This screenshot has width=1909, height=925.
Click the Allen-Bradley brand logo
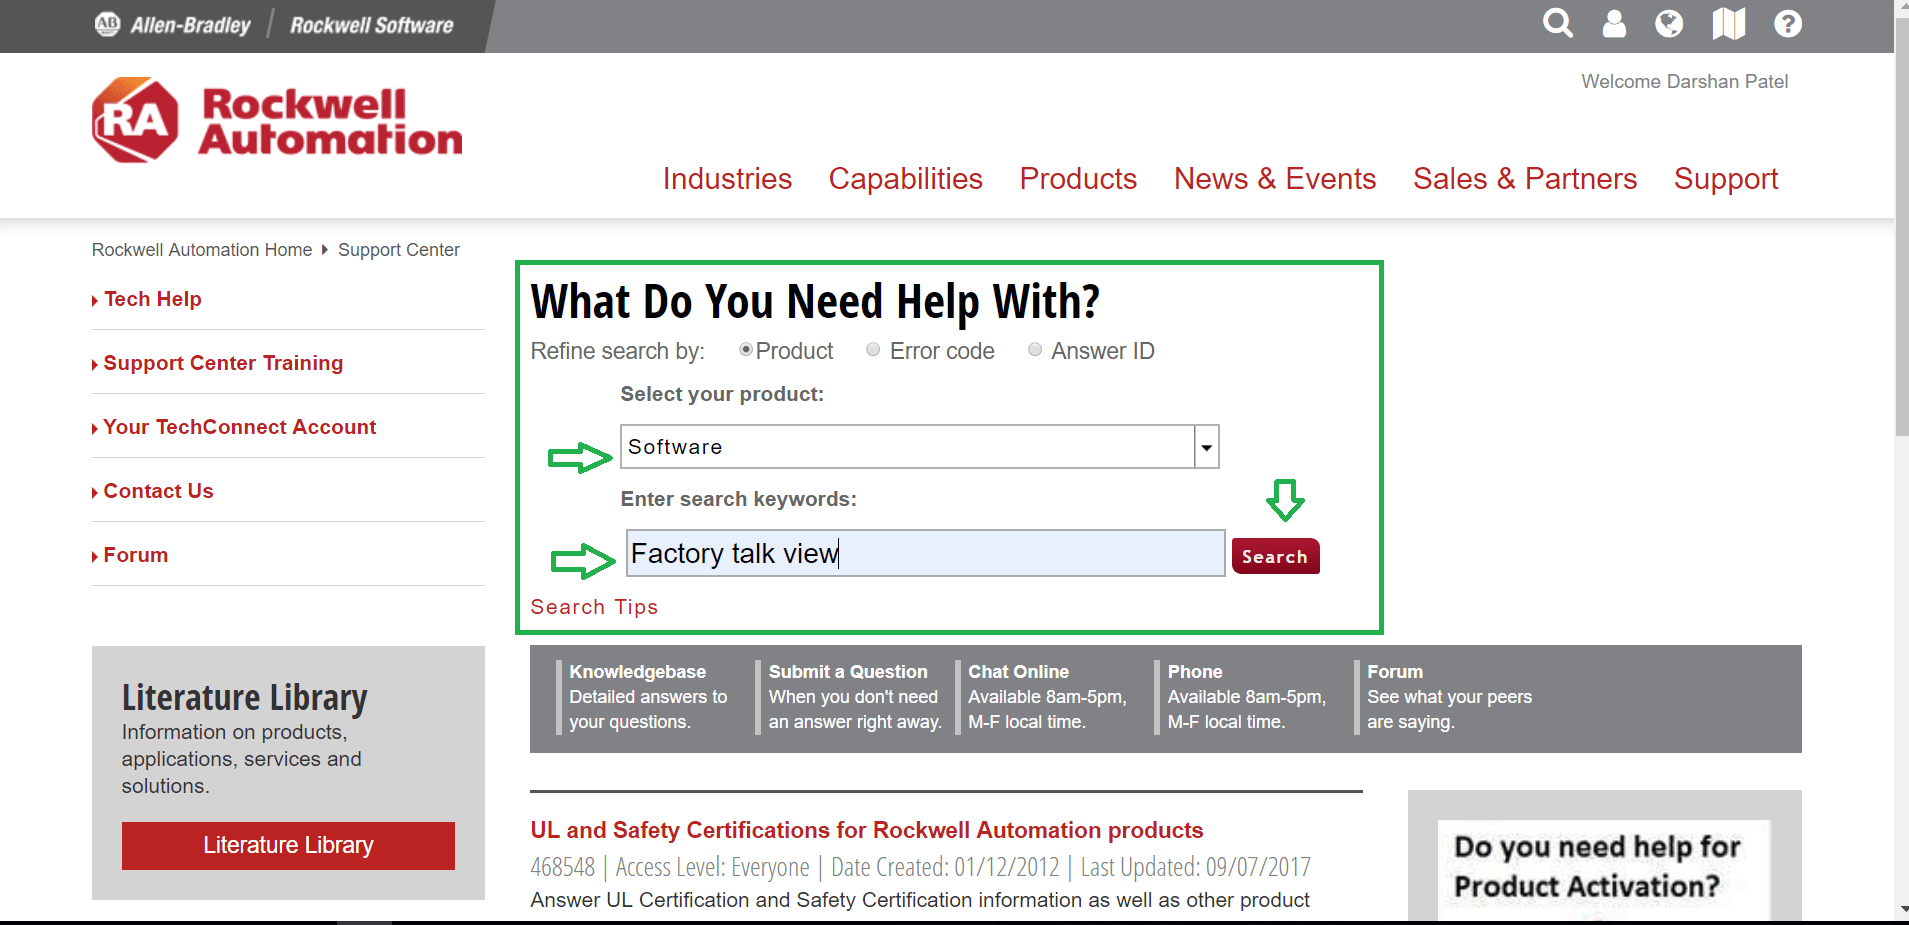point(173,25)
